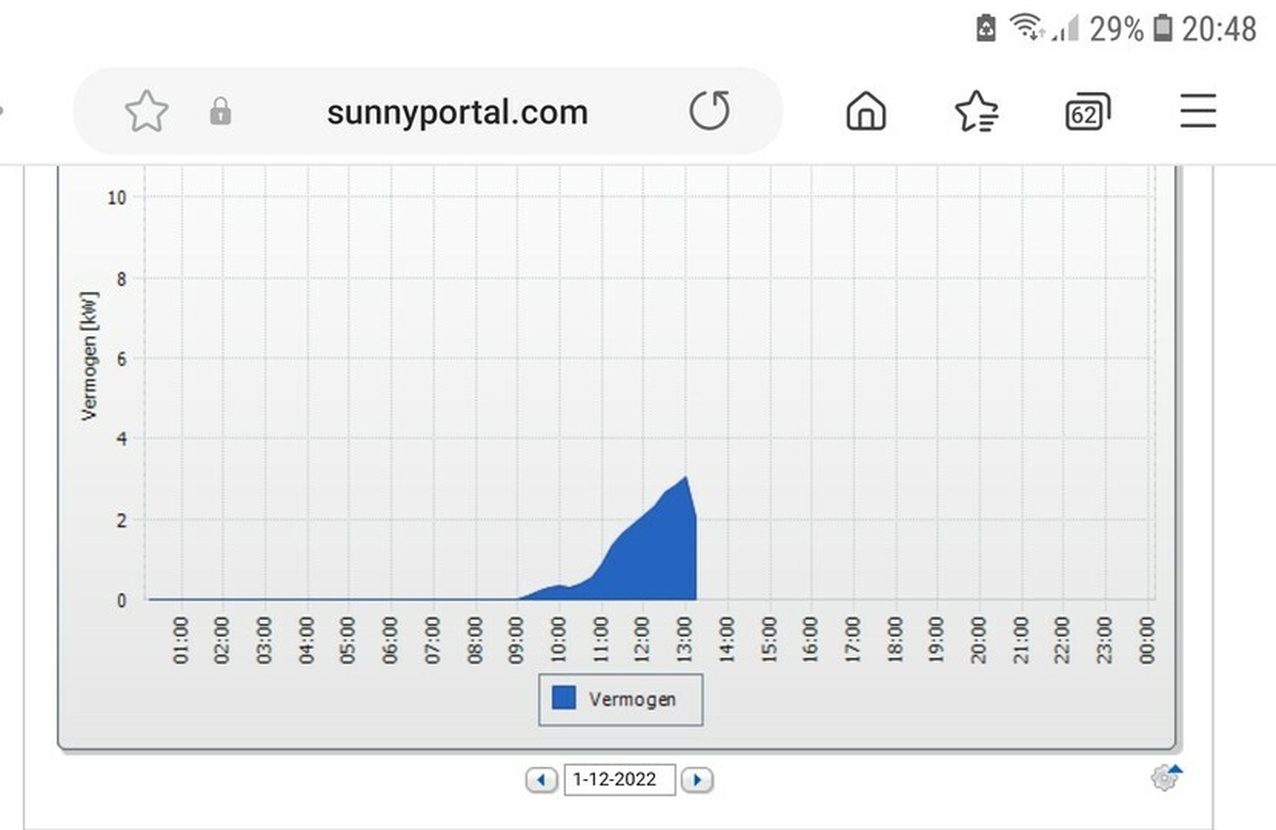The image size is (1276, 830).
Task: Click the 13:00 time axis label
Action: [684, 640]
